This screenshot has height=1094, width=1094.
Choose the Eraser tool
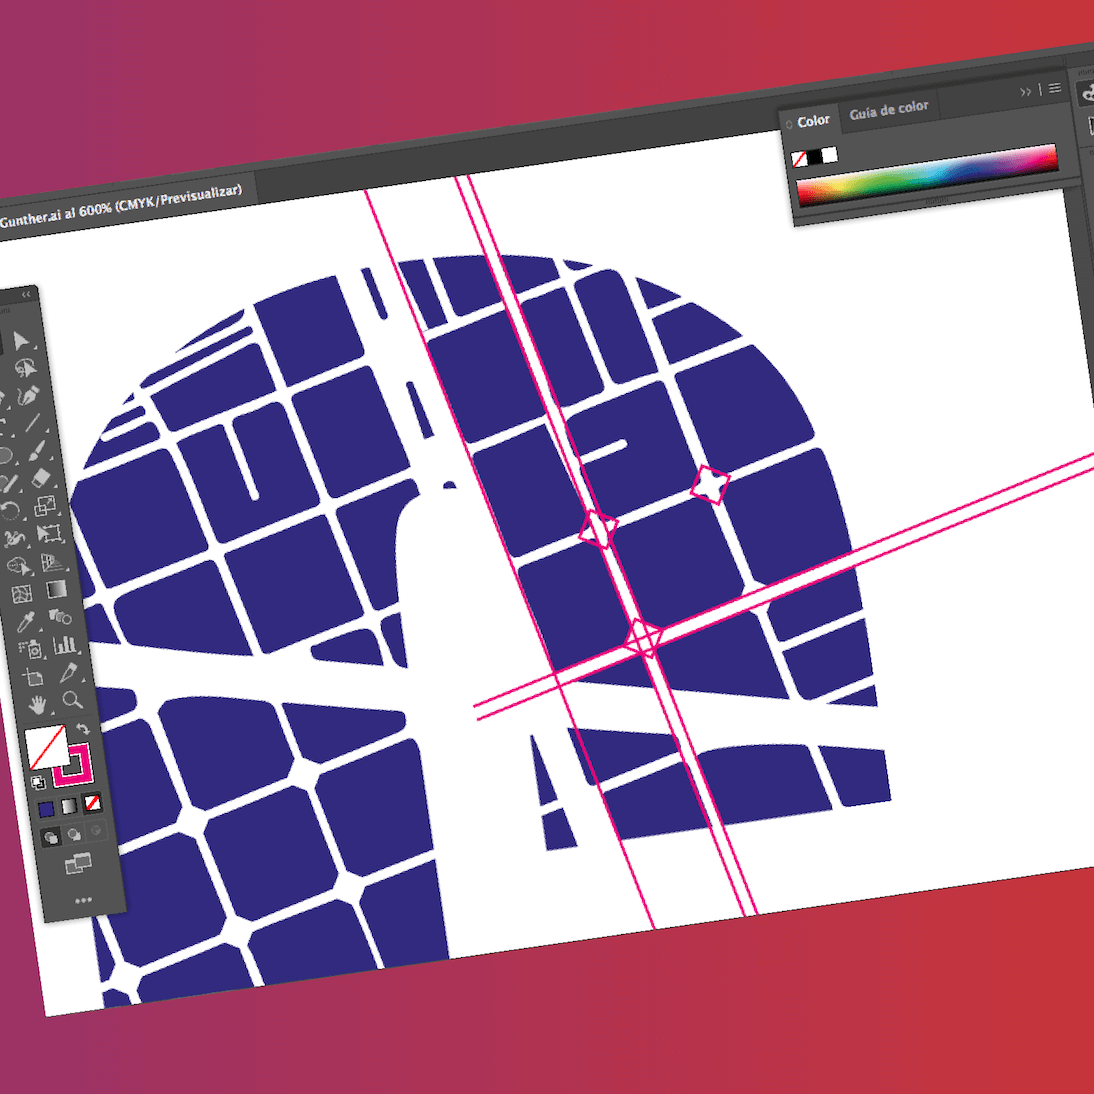(41, 478)
